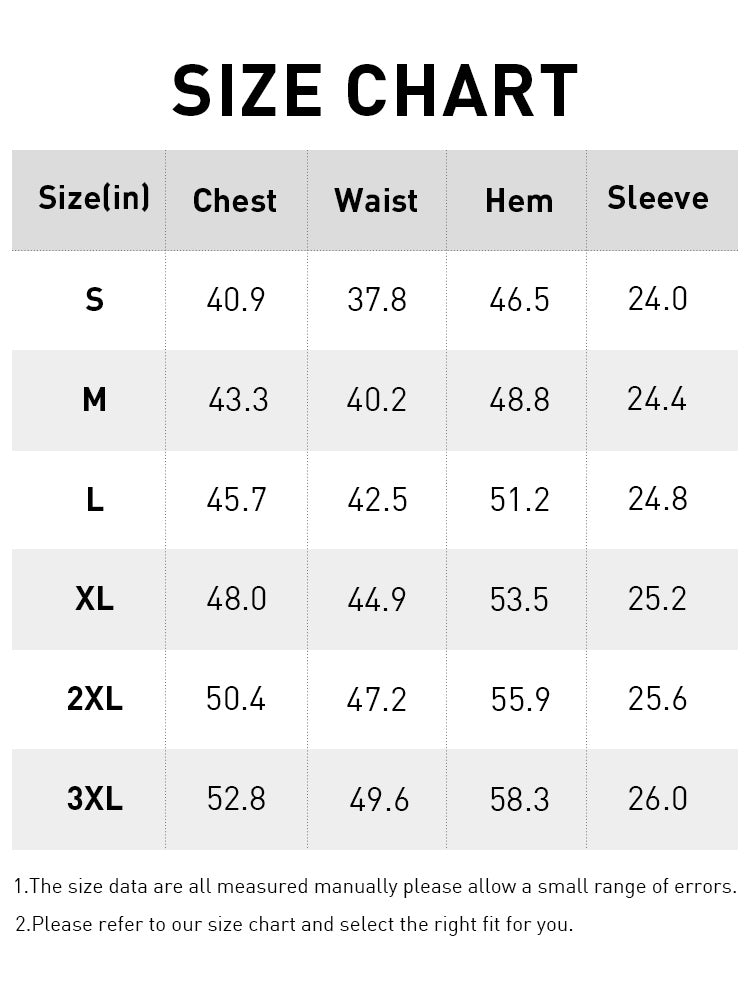Click the SIZE CHART title
This screenshot has width=750, height=1000.
point(375,92)
